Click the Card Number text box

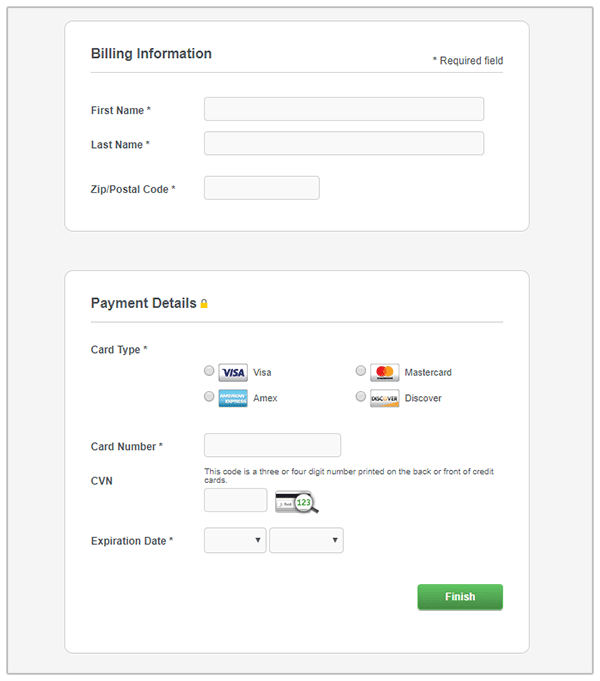coord(272,446)
